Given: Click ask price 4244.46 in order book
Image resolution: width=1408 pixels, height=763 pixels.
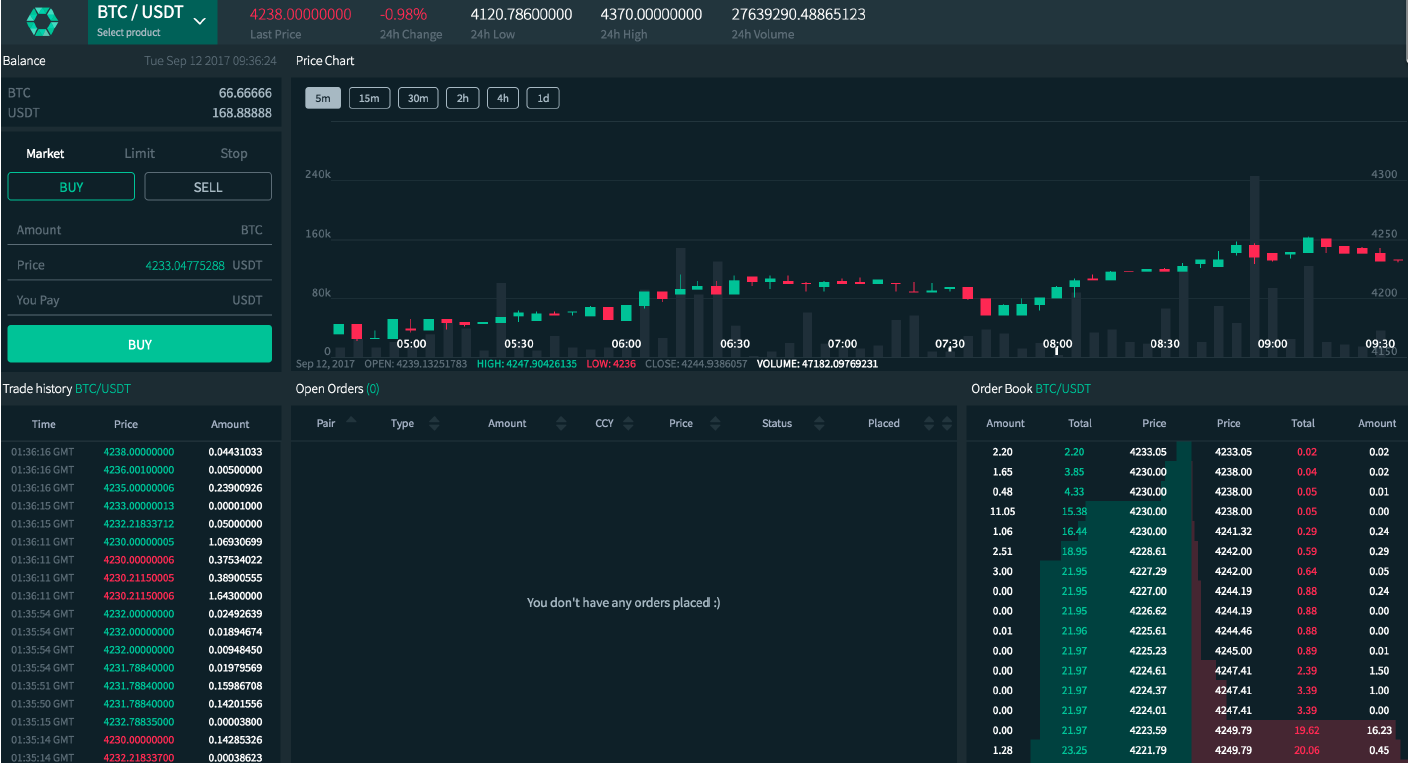Looking at the screenshot, I should [x=1233, y=631].
